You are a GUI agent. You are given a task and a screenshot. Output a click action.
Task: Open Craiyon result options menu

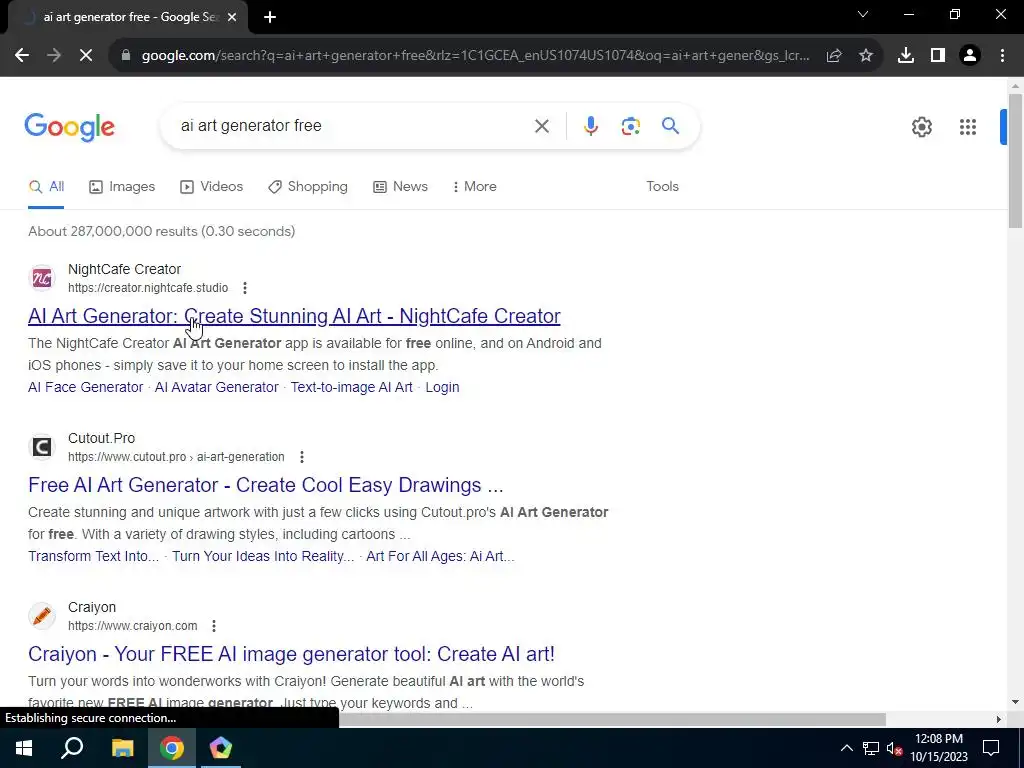(x=214, y=626)
